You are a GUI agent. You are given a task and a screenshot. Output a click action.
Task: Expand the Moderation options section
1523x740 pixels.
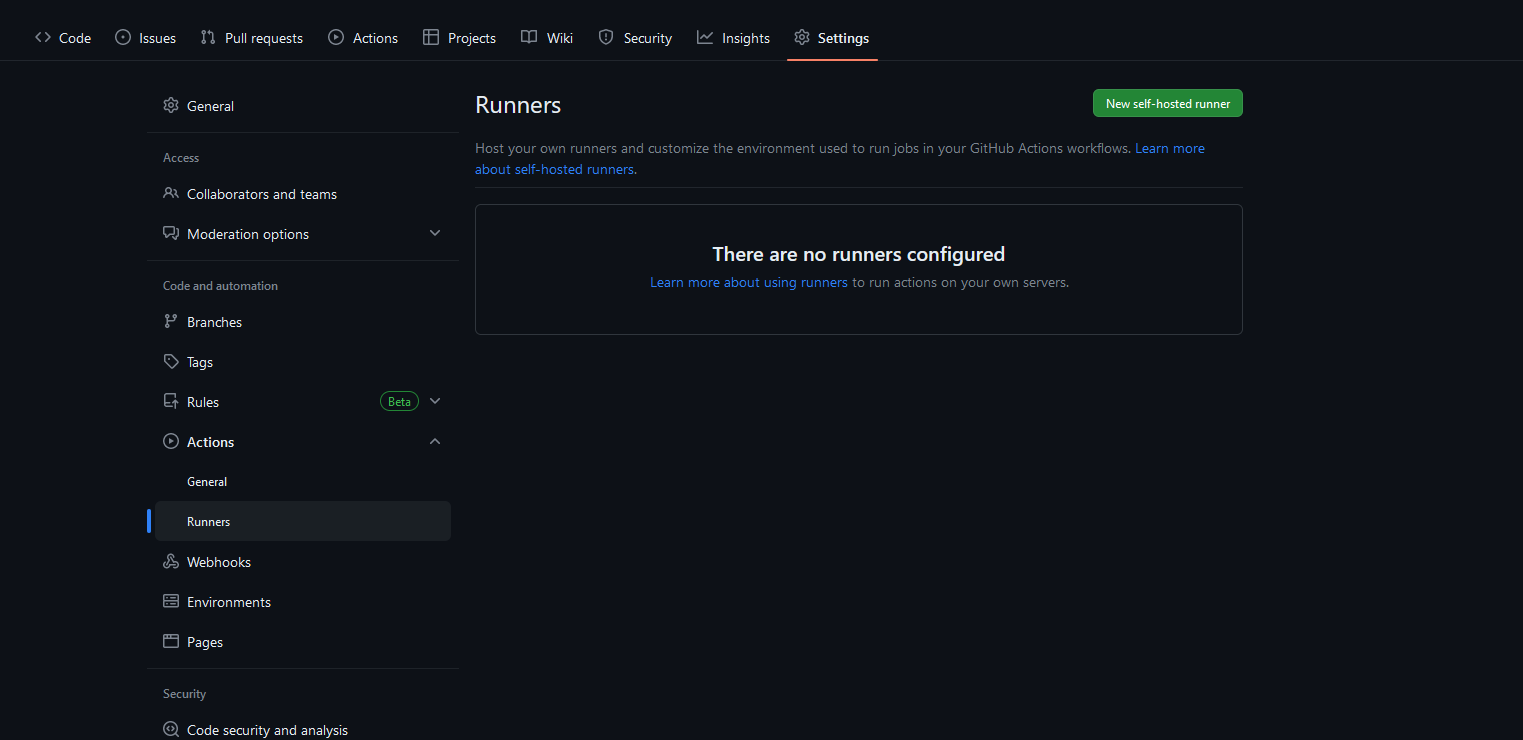pyautogui.click(x=435, y=232)
